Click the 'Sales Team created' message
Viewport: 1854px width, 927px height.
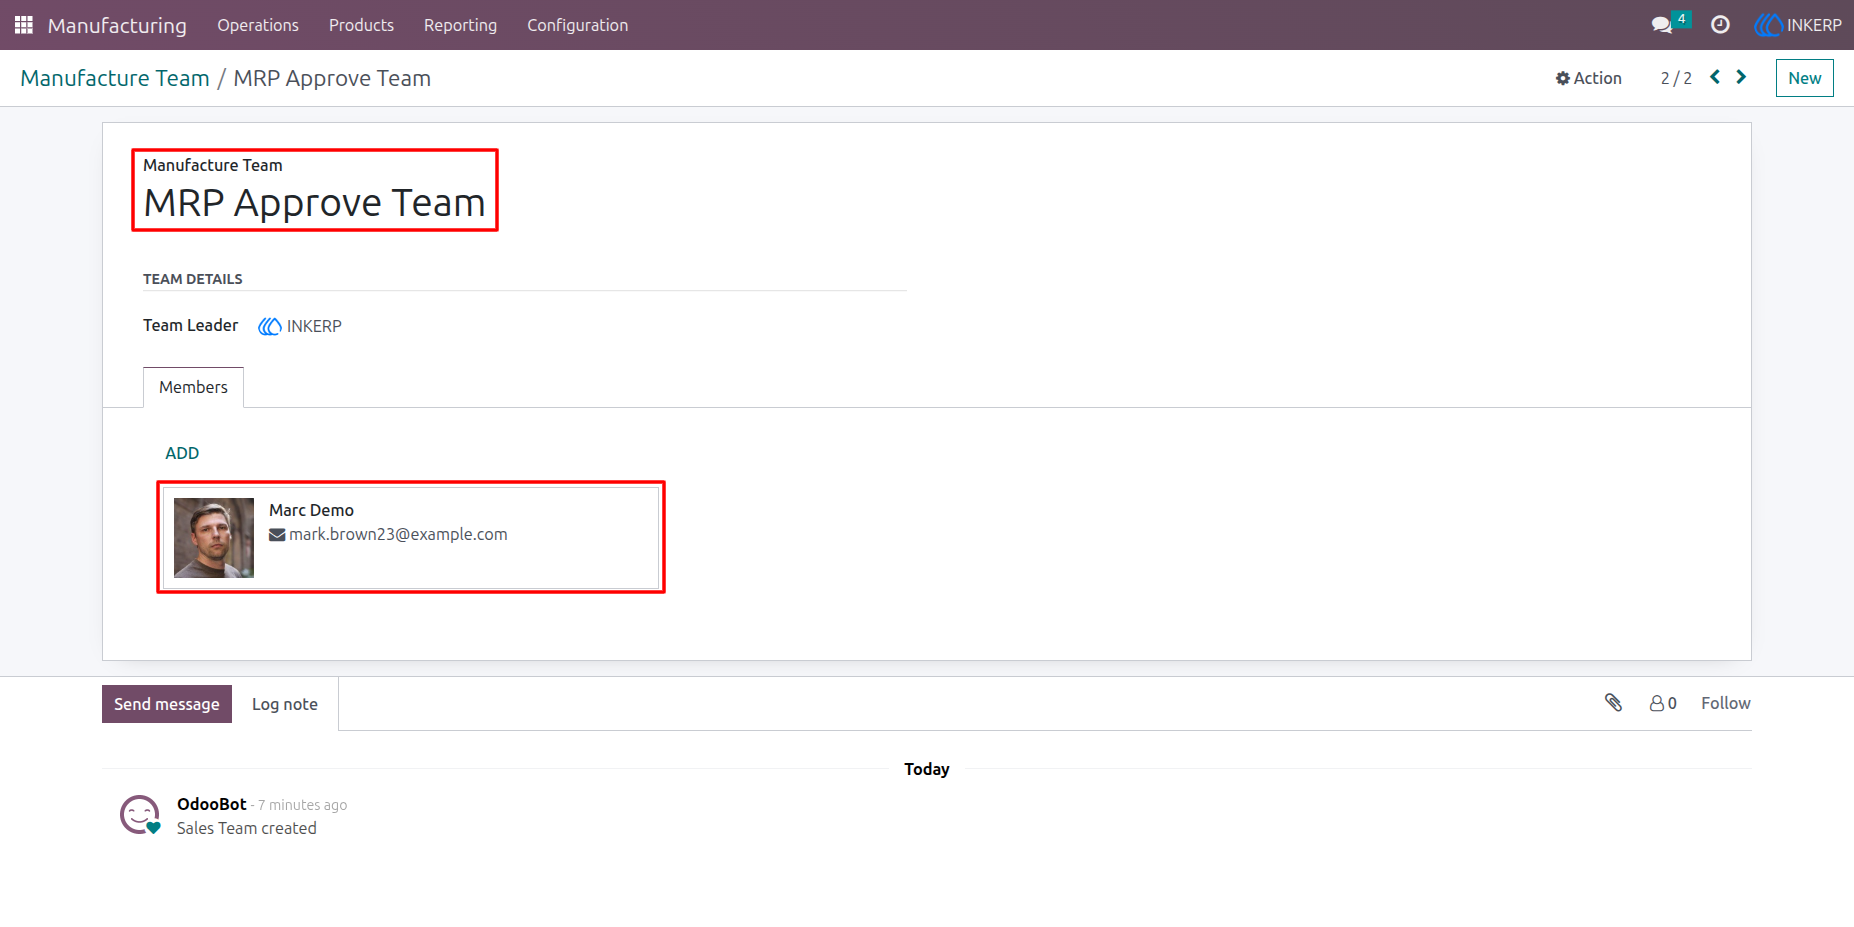pyautogui.click(x=247, y=828)
